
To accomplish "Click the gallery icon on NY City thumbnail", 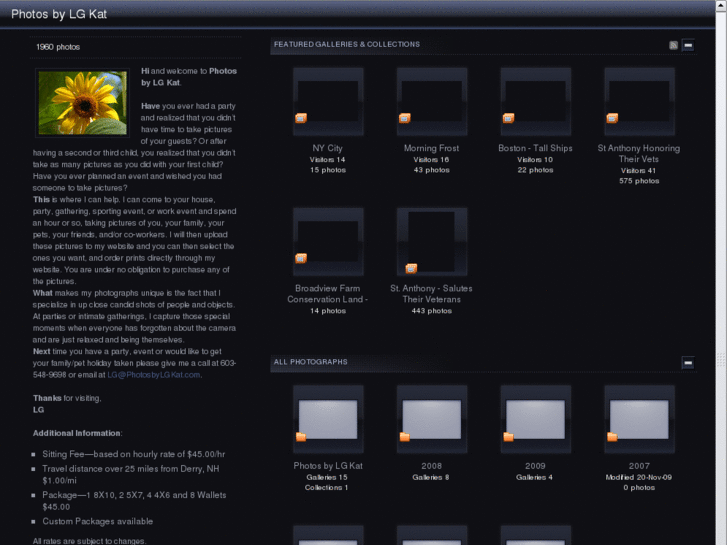I will (301, 118).
